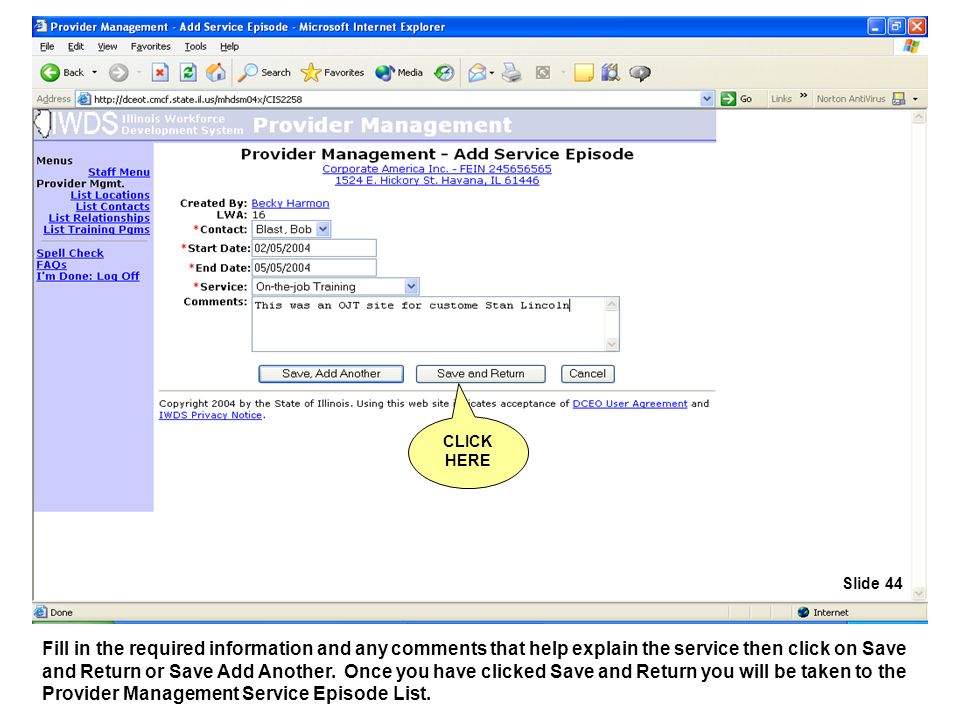Open the List Training Pgms link

(97, 229)
